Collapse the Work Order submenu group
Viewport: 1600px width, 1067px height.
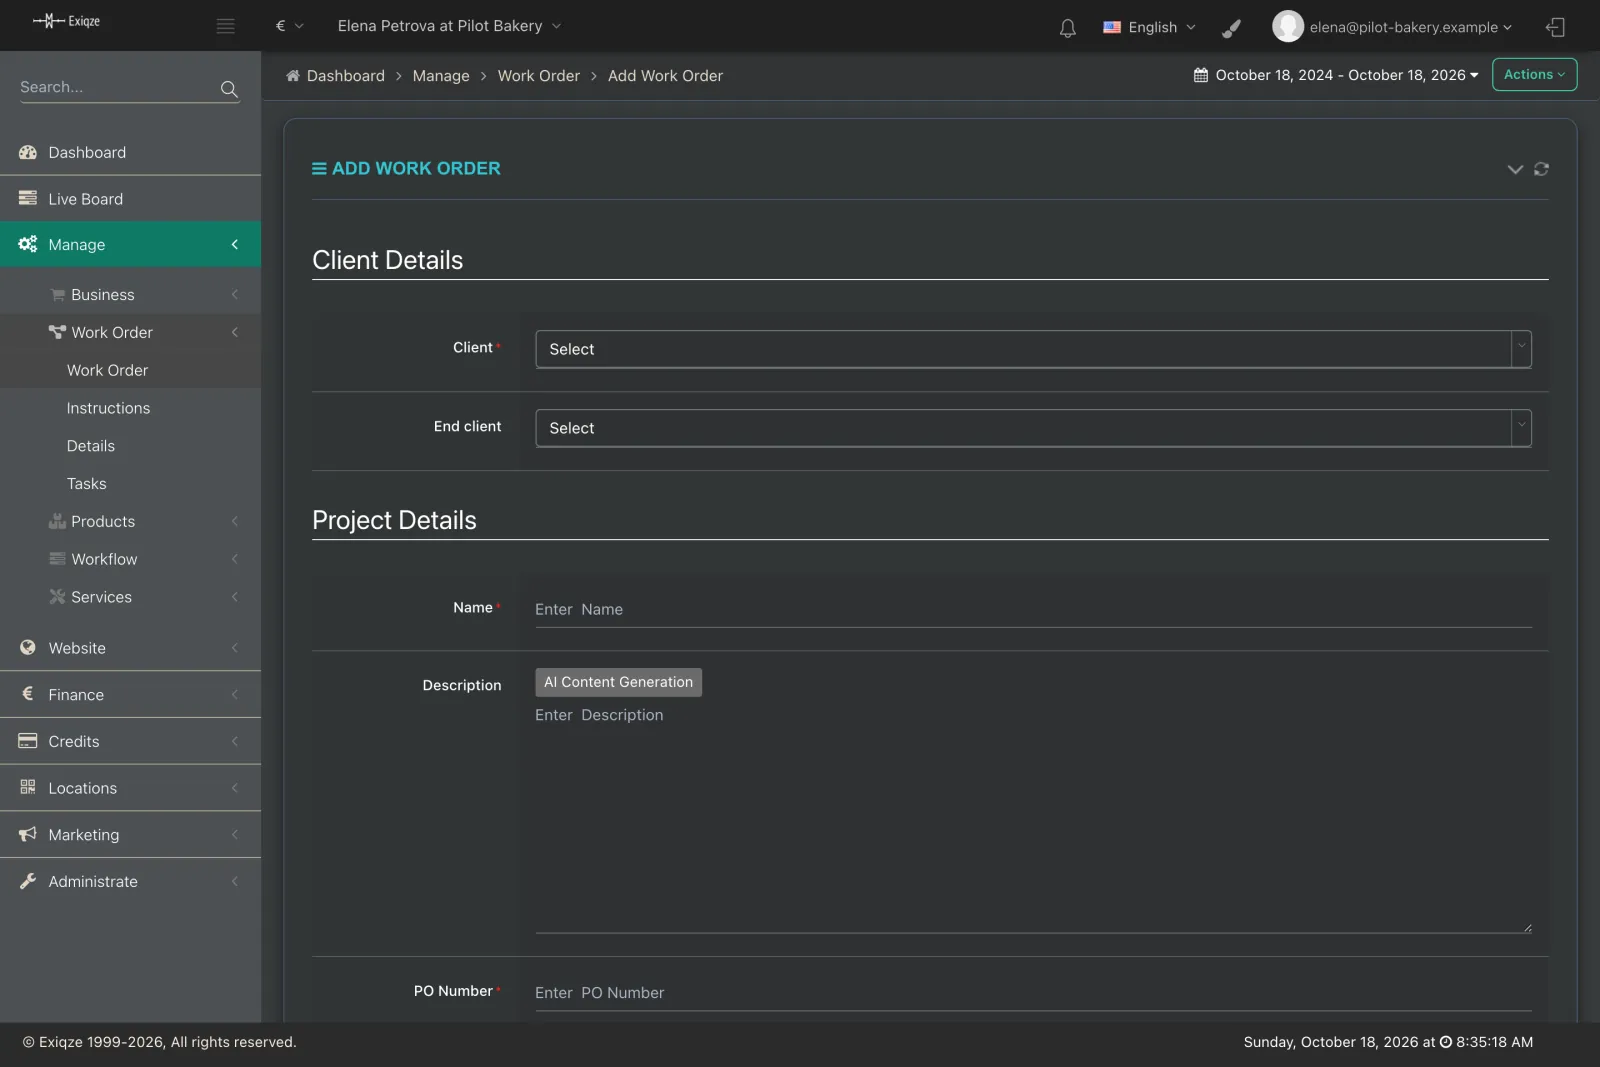pyautogui.click(x=130, y=332)
